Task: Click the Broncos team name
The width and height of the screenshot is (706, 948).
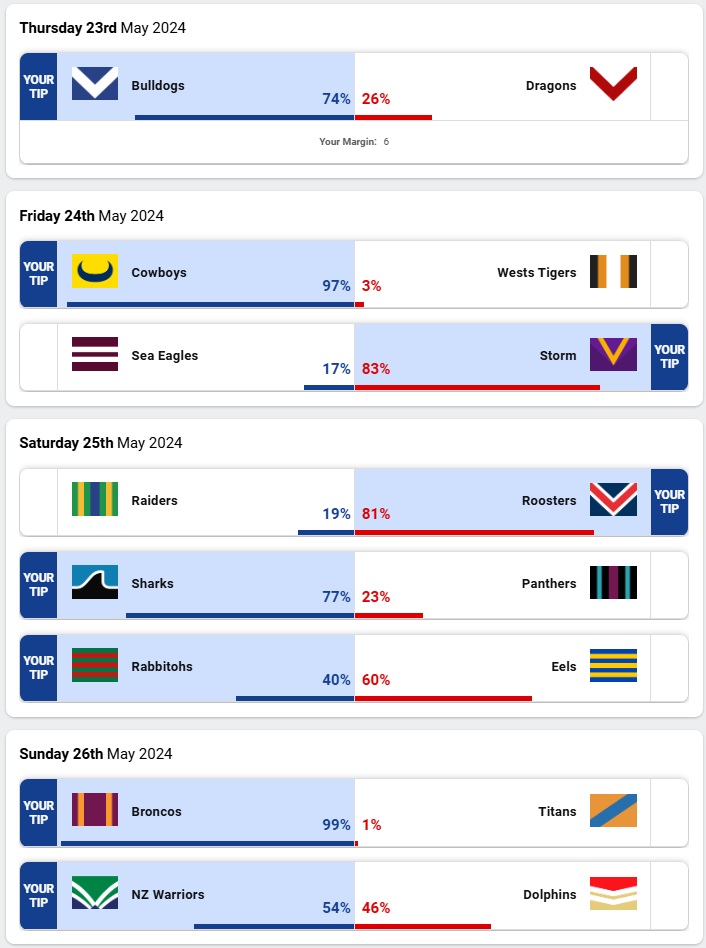Action: point(157,811)
